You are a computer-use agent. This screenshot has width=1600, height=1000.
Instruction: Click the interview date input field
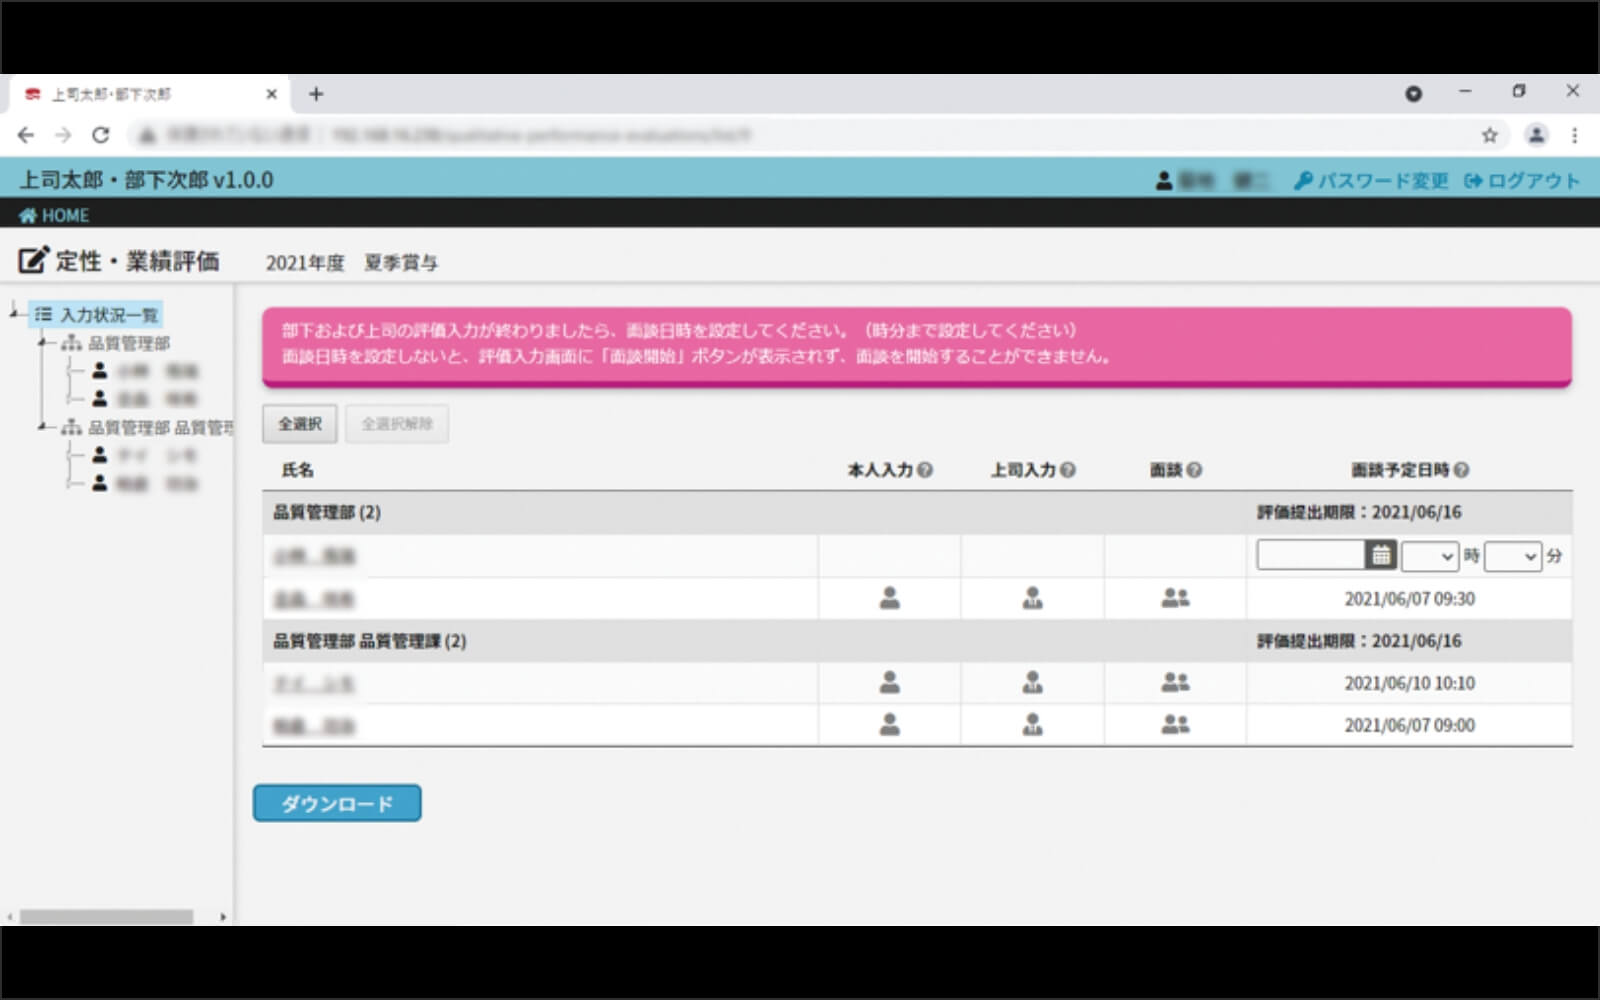click(x=1311, y=555)
